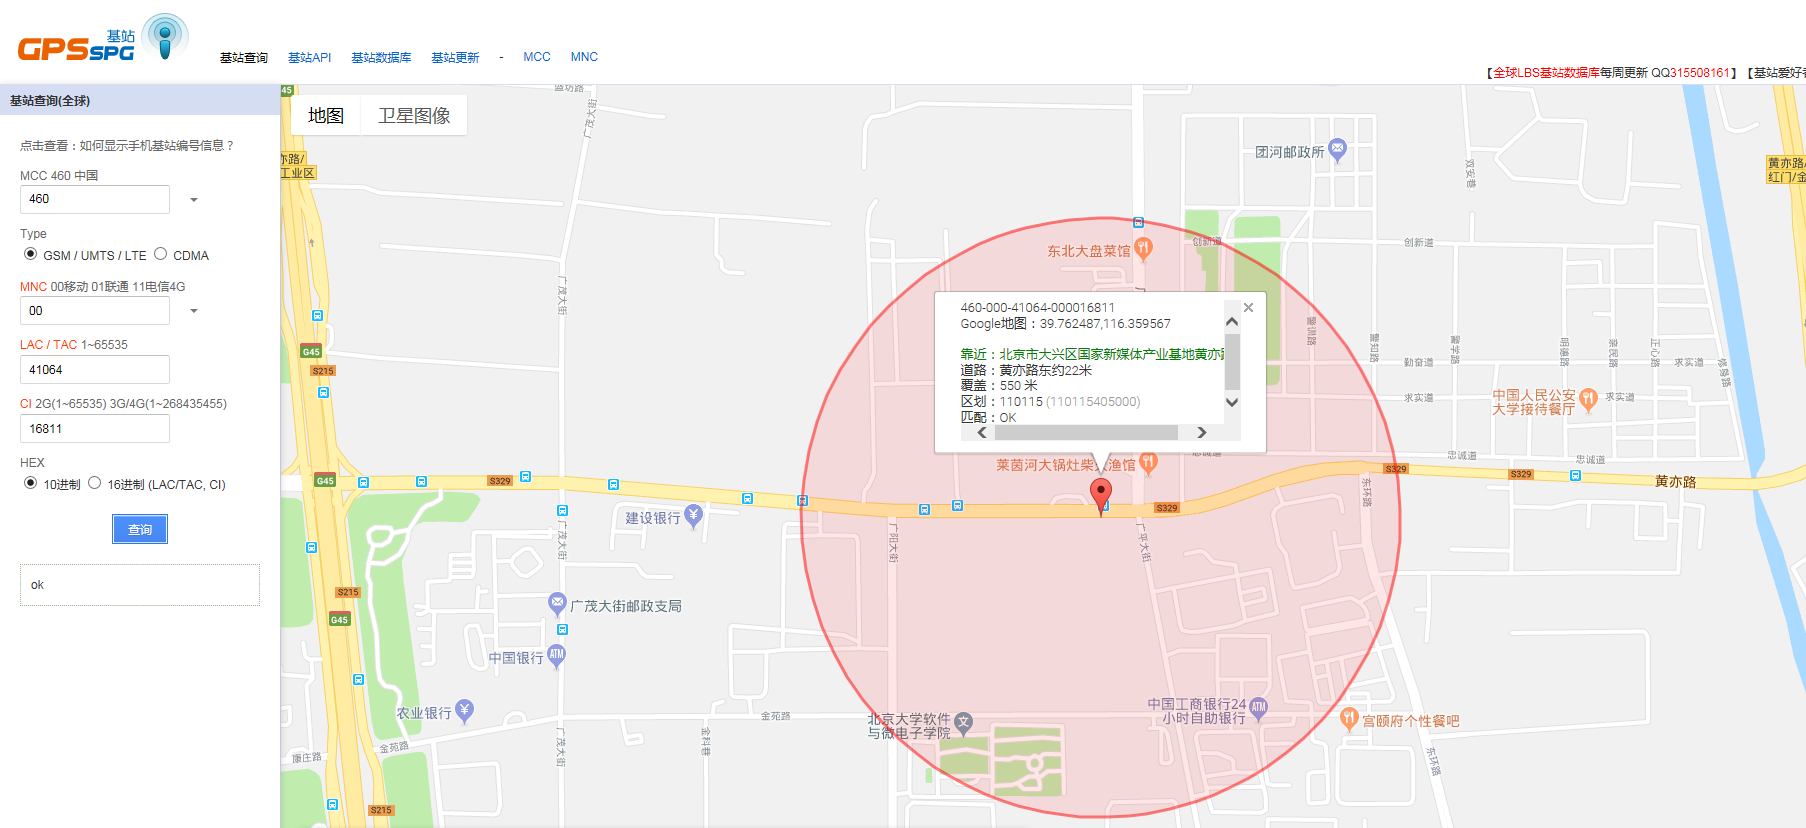Image resolution: width=1806 pixels, height=828 pixels.
Task: Click the green G45 highway shield near S215
Action: (x=311, y=351)
